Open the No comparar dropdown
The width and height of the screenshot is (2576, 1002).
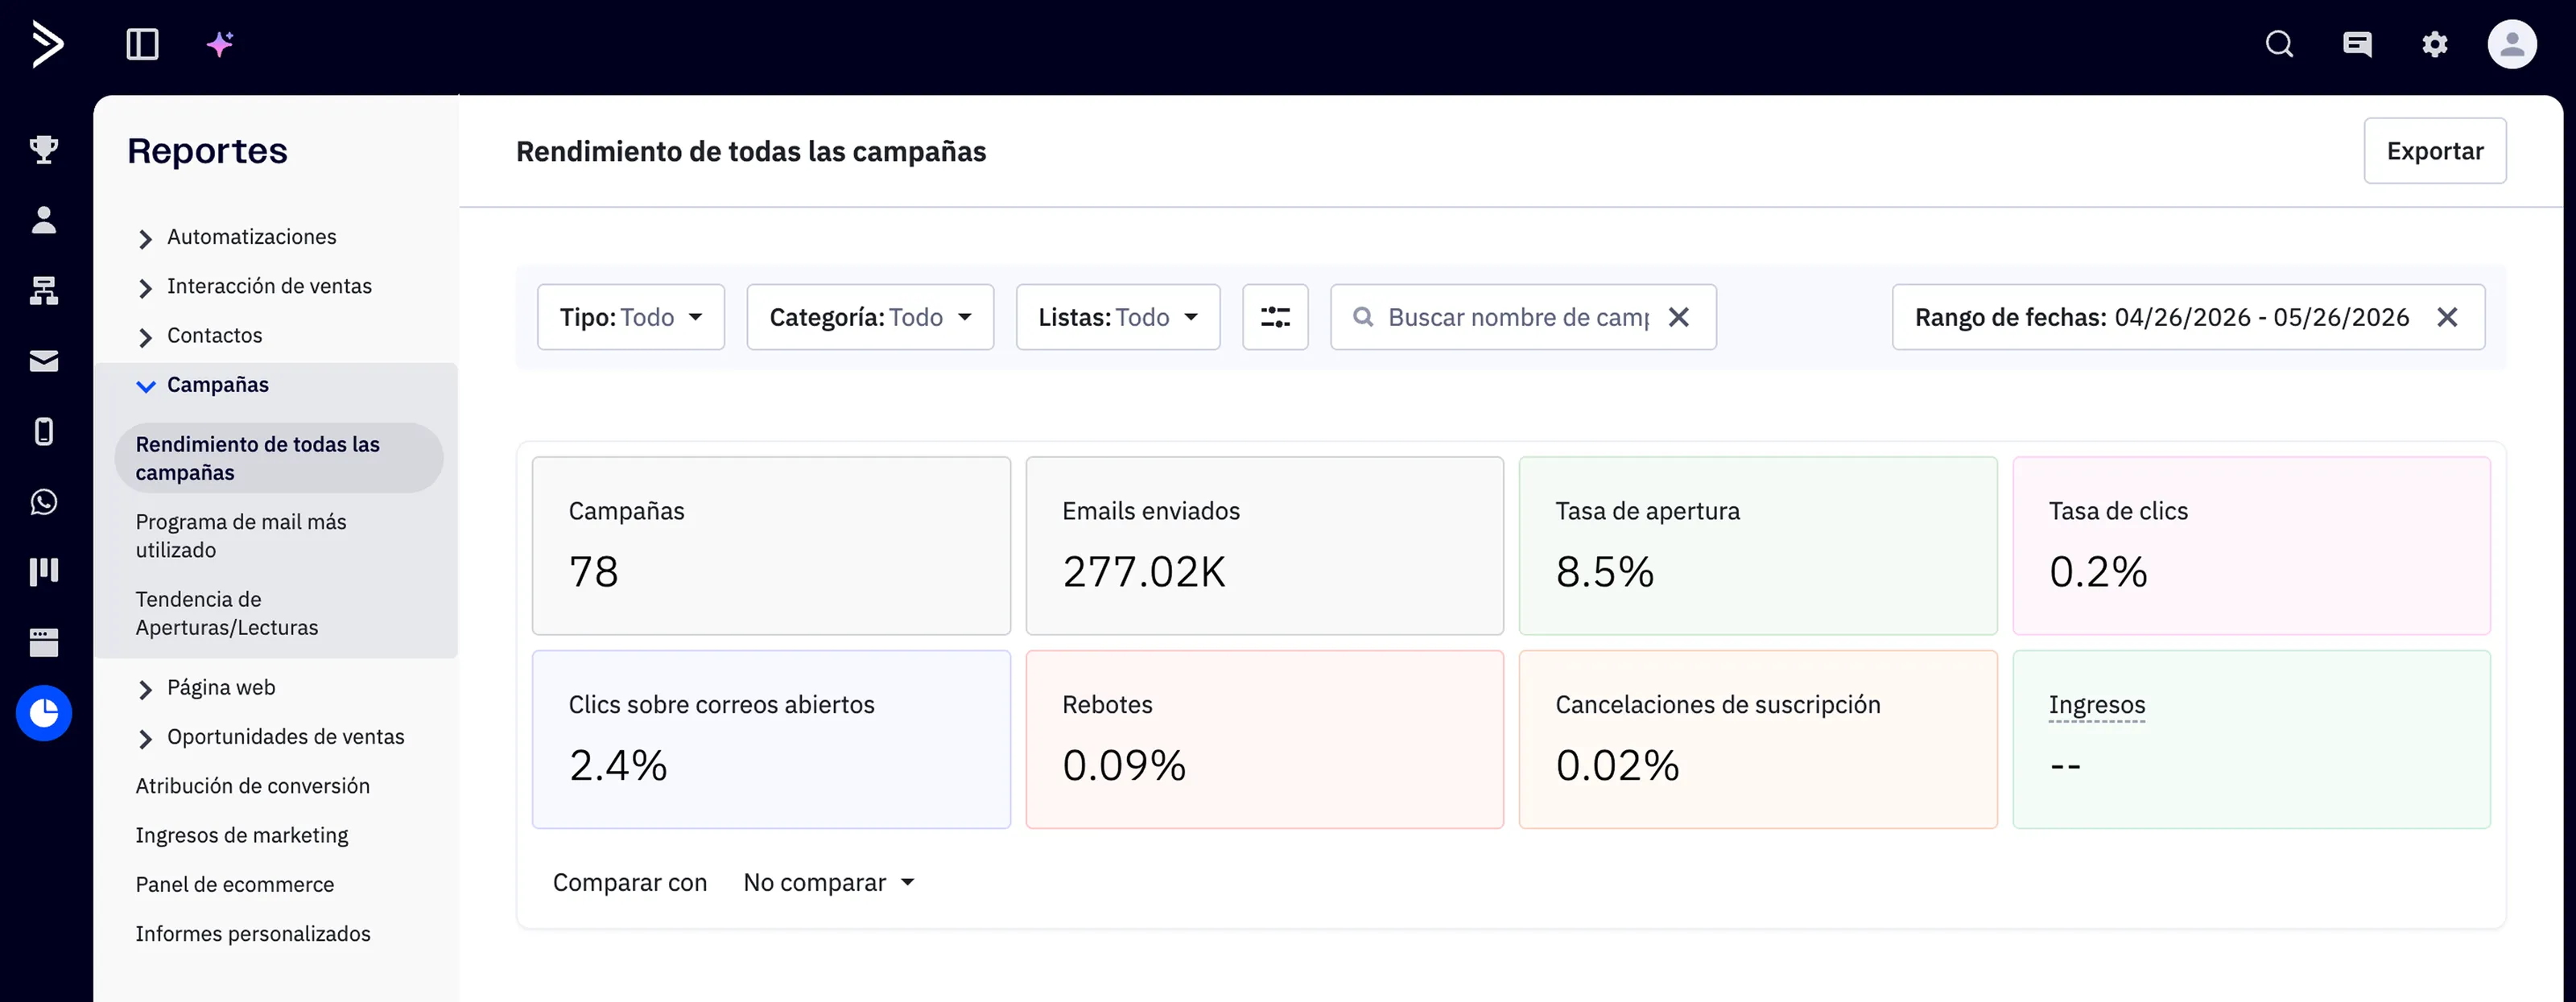(829, 882)
